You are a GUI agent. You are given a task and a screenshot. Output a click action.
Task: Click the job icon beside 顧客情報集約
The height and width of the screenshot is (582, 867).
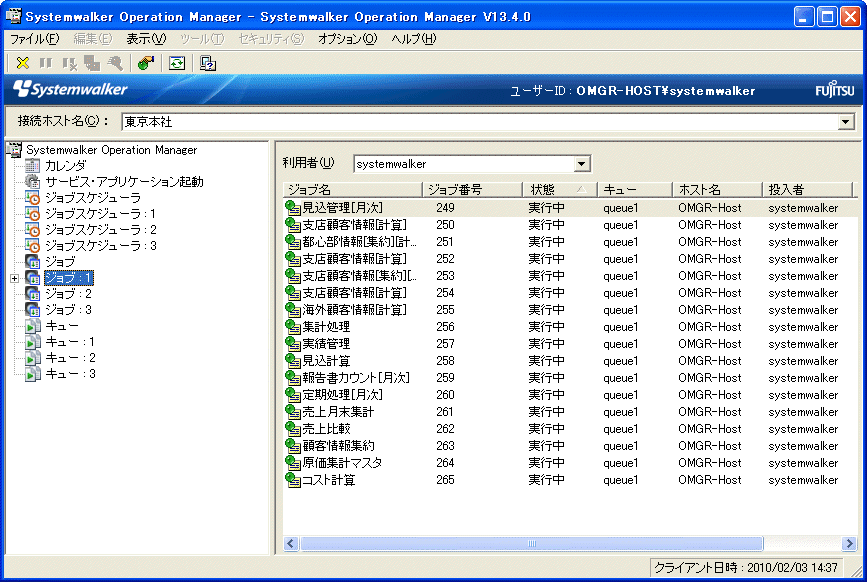click(293, 445)
